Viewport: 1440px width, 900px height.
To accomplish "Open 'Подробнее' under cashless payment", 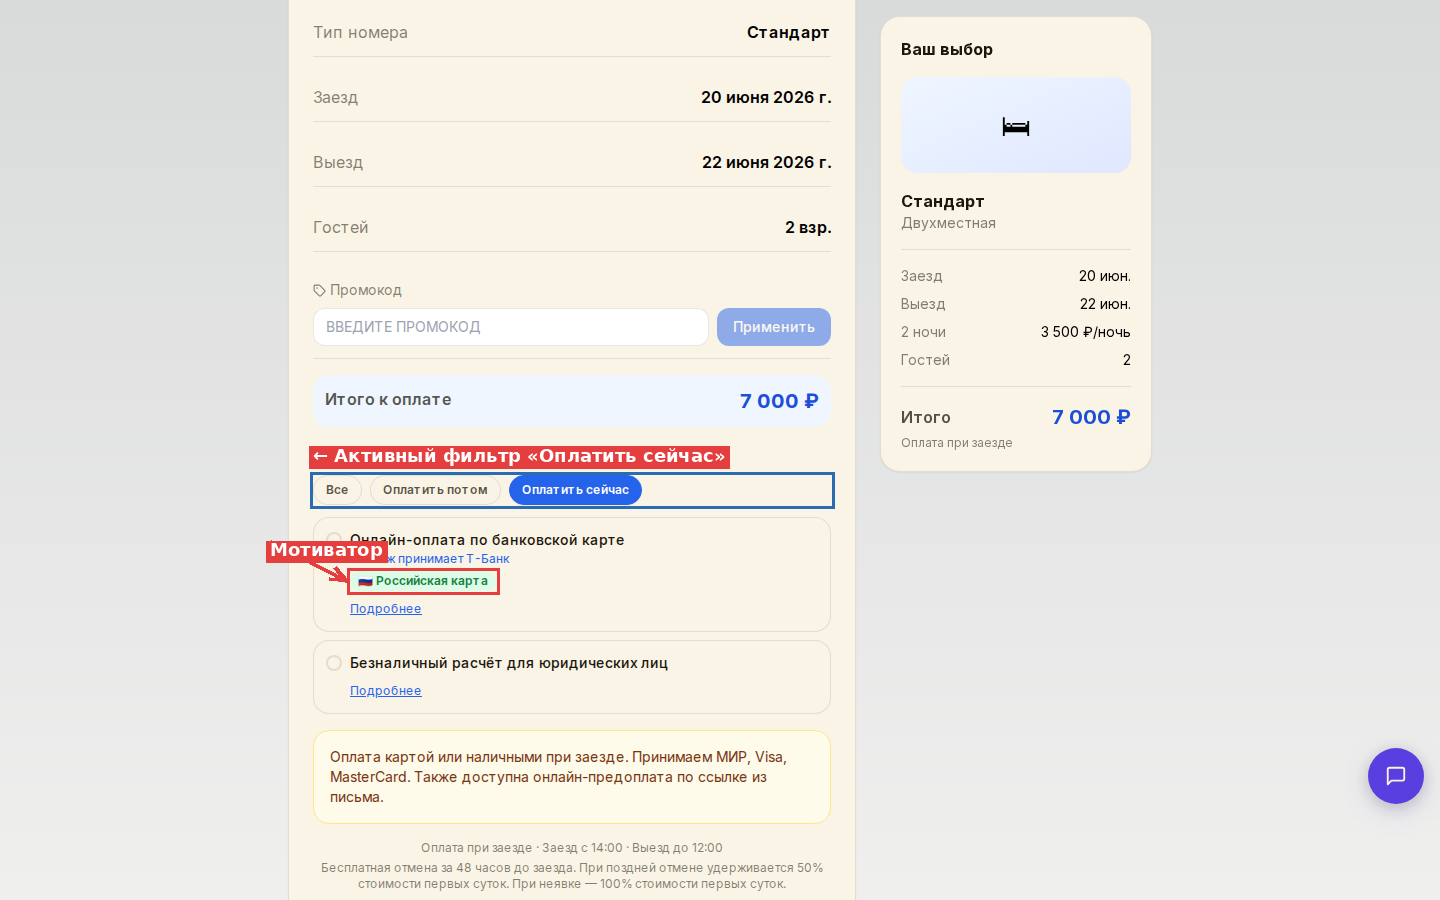I will click(385, 691).
